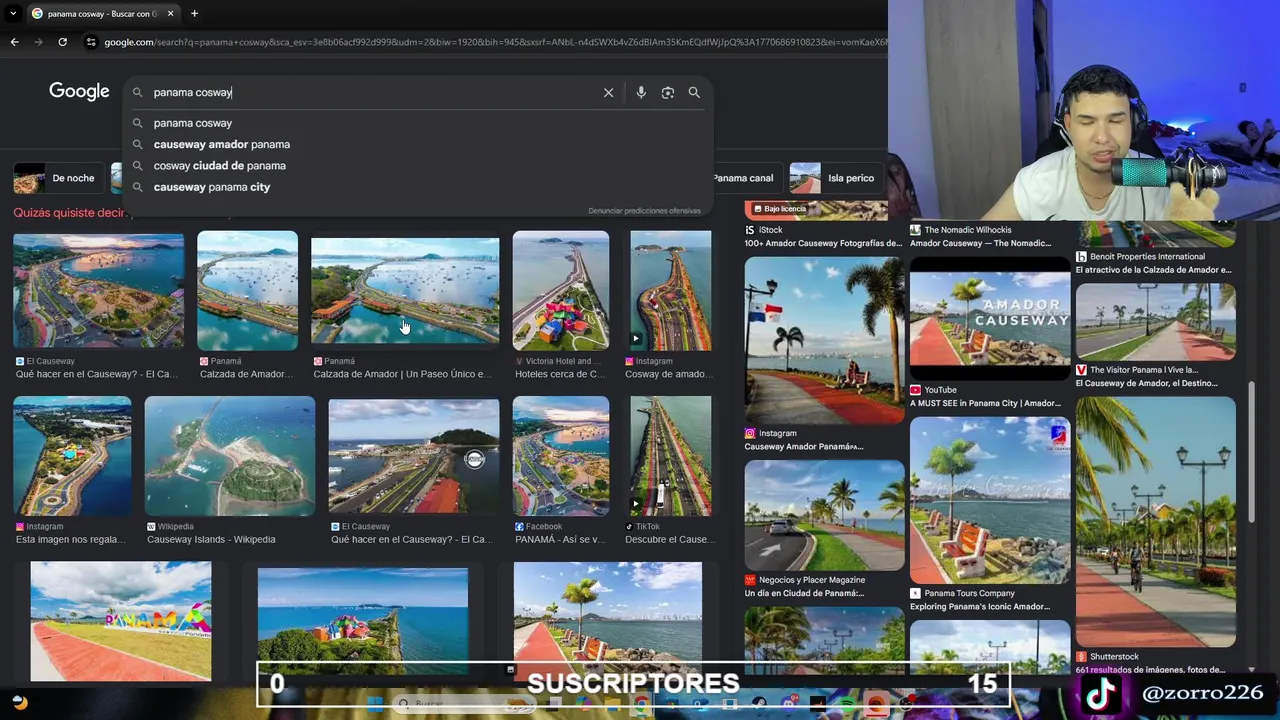1280x720 pixels.
Task: Open 'Qué hacer en el Causeway?' El Causeway thumbnail
Action: [x=98, y=291]
